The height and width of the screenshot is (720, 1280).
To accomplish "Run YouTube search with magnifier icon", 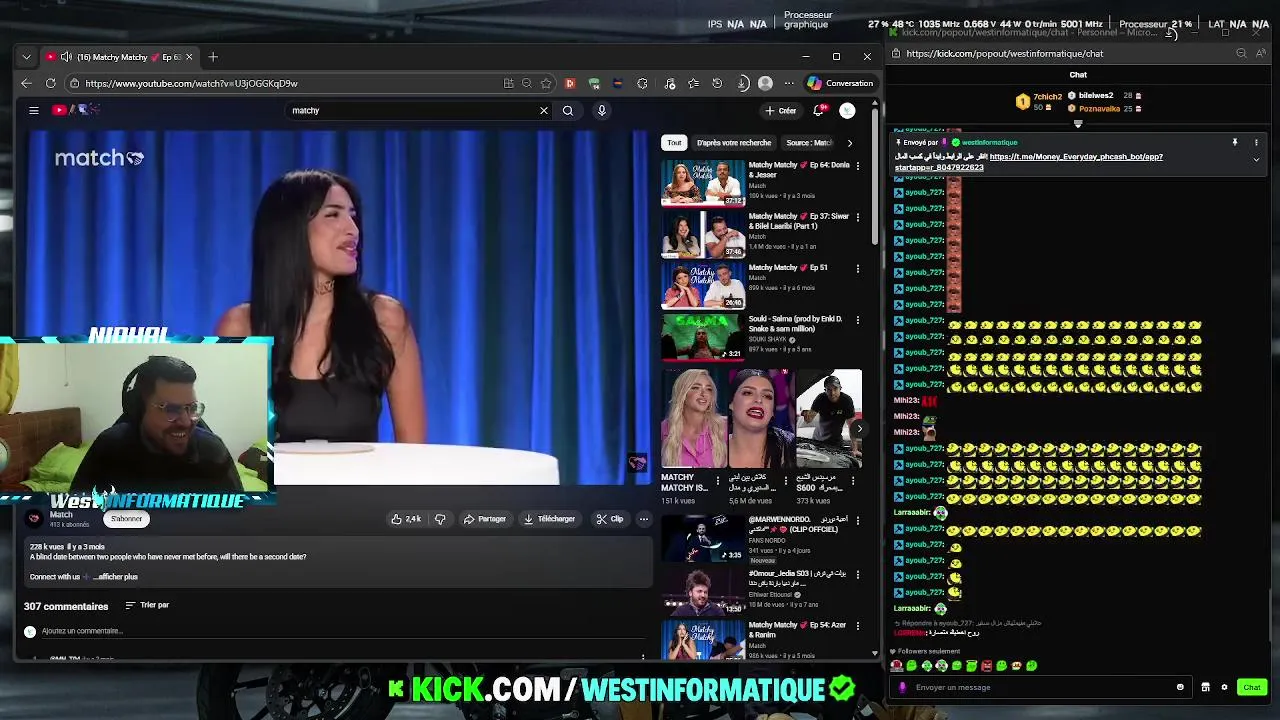I will point(568,110).
